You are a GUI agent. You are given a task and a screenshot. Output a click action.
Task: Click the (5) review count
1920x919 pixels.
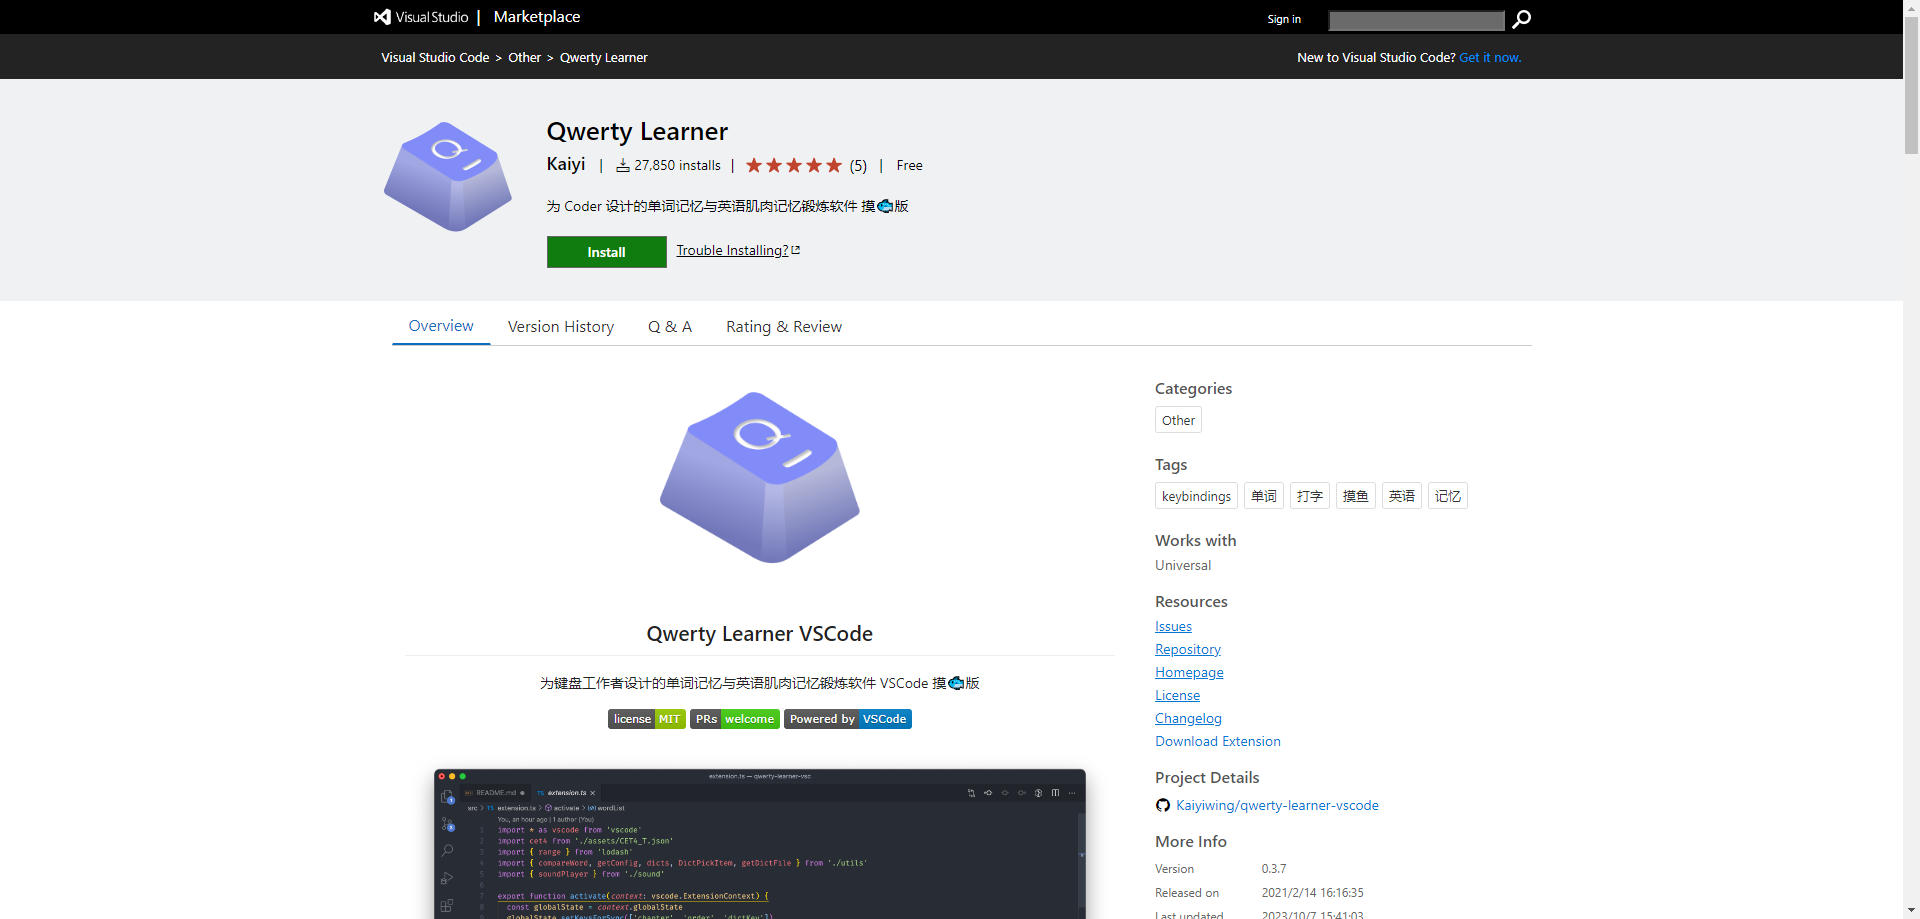pos(858,166)
